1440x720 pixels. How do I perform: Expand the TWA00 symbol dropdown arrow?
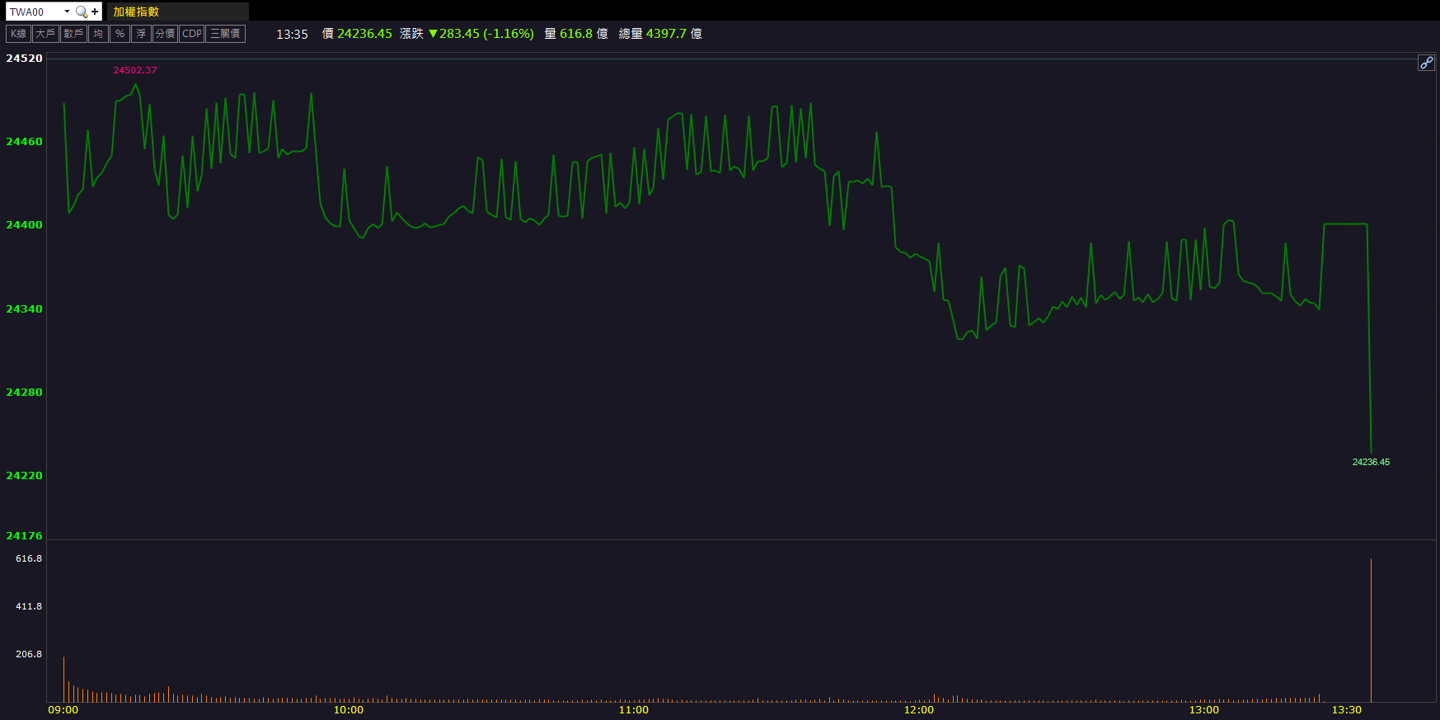(x=67, y=12)
